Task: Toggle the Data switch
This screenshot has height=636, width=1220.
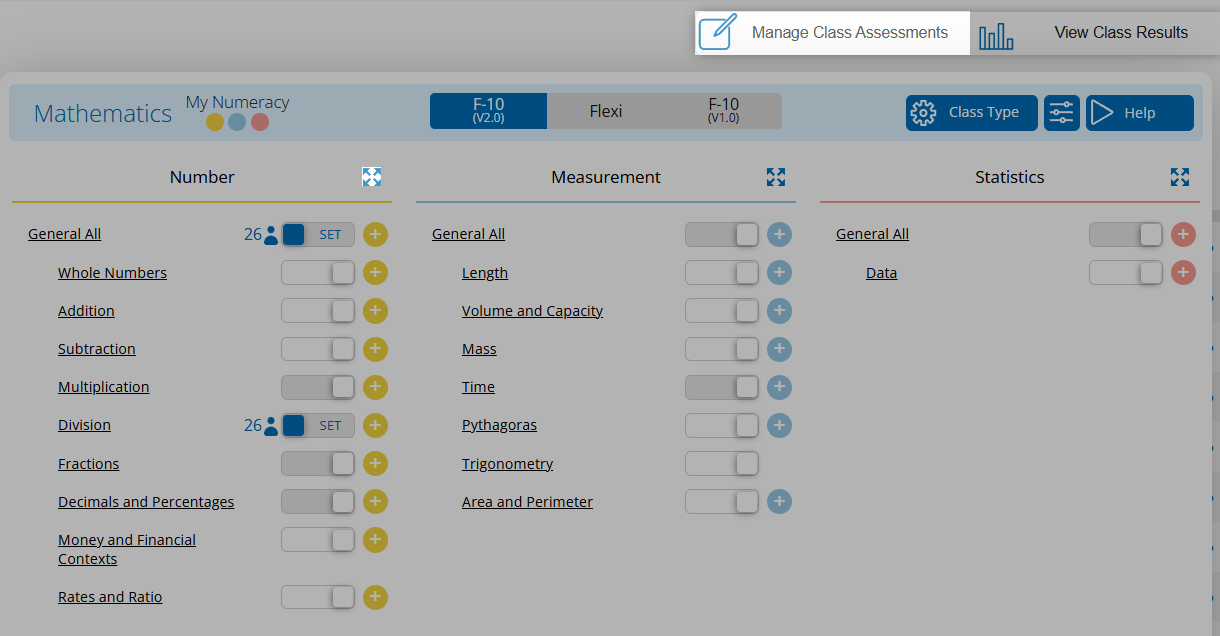Action: click(1126, 273)
